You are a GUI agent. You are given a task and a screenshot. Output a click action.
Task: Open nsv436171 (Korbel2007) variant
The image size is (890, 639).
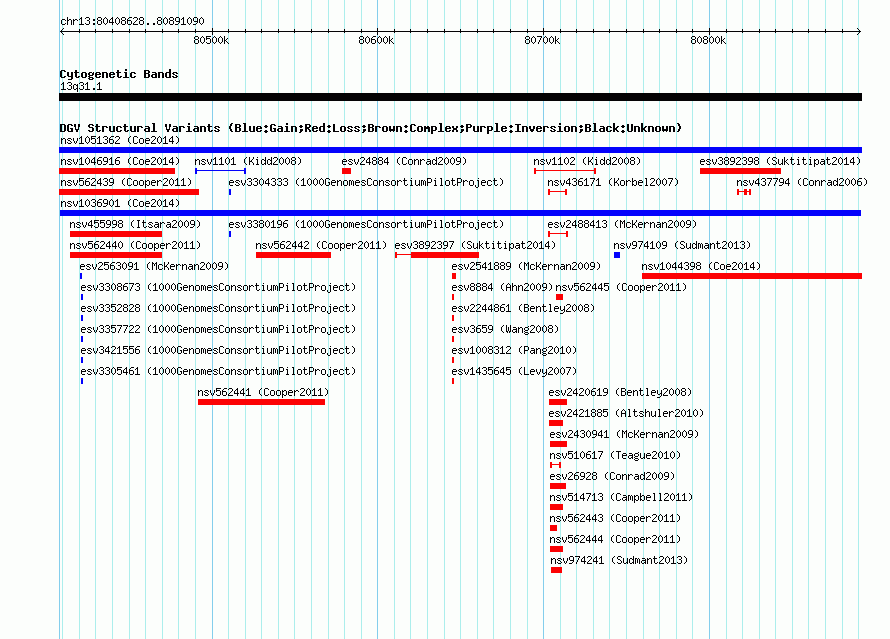[613, 182]
